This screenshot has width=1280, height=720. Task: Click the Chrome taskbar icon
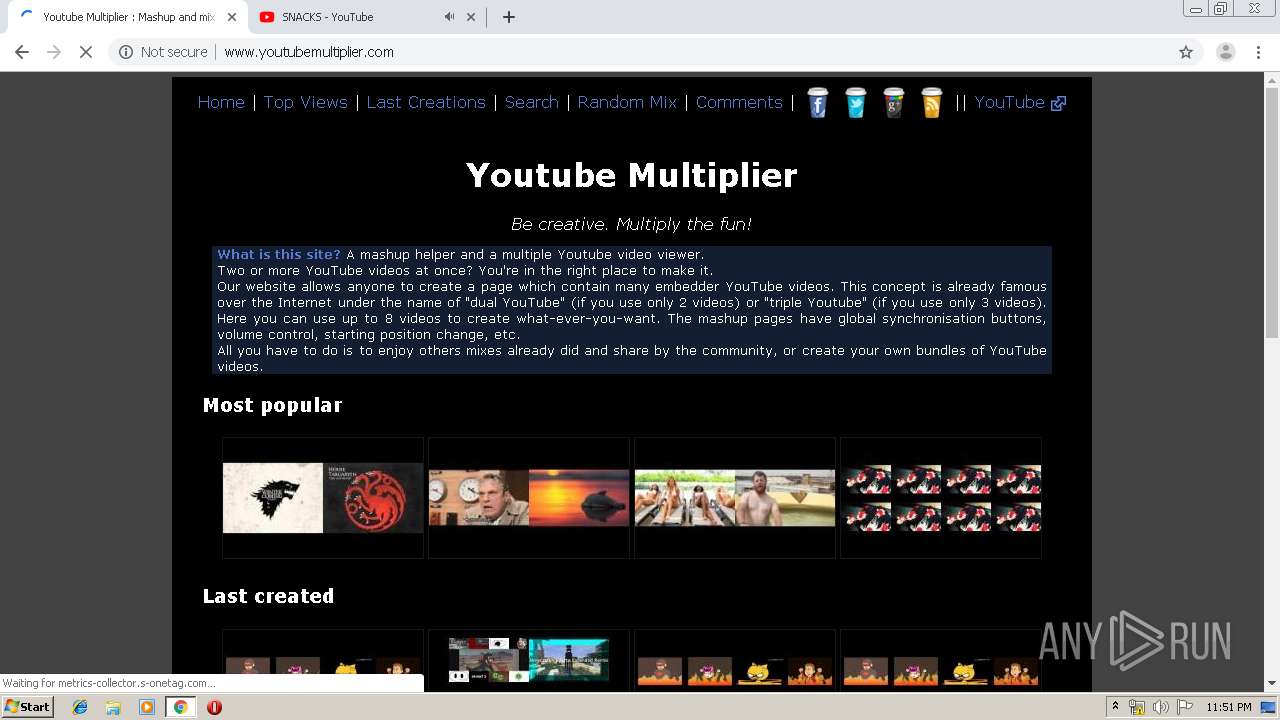click(180, 707)
